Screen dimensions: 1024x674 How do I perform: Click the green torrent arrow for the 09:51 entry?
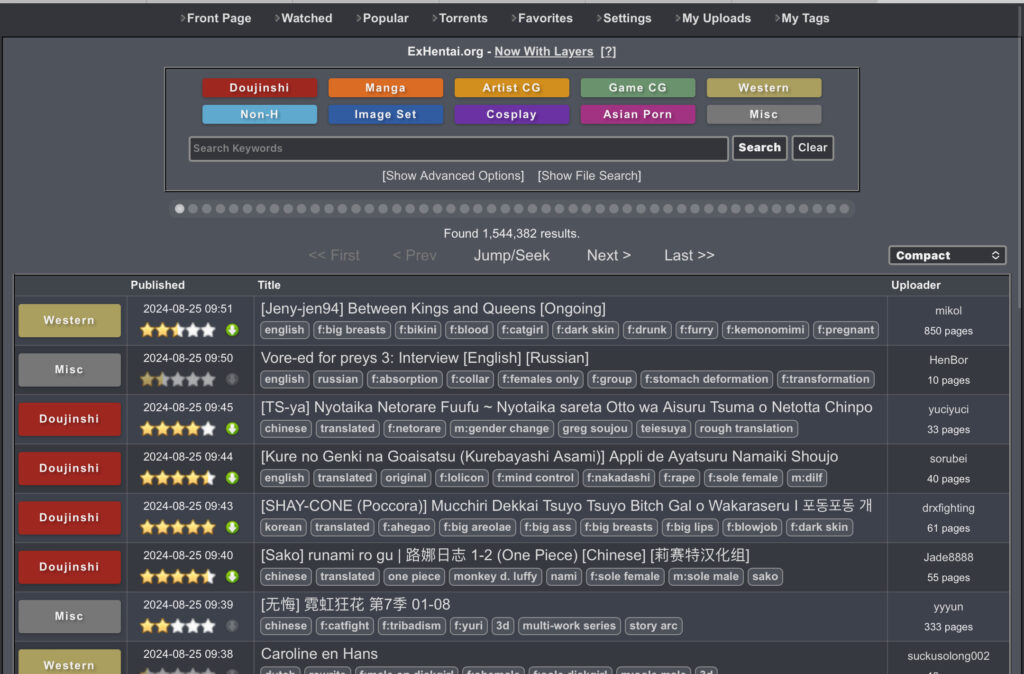[232, 330]
